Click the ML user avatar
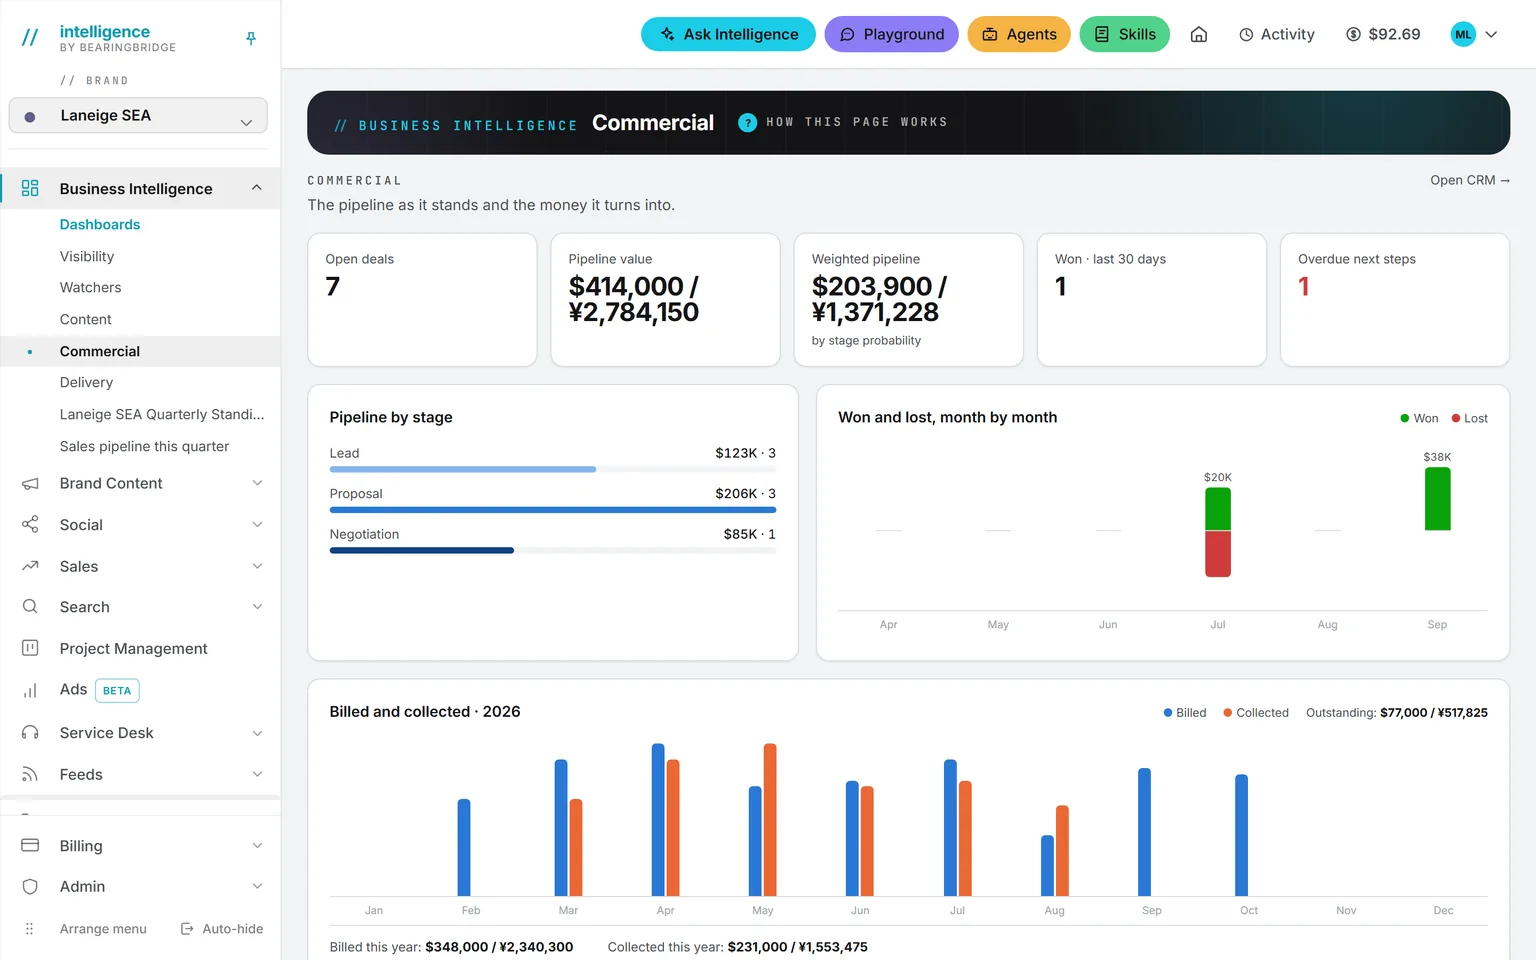The height and width of the screenshot is (960, 1536). [1463, 34]
